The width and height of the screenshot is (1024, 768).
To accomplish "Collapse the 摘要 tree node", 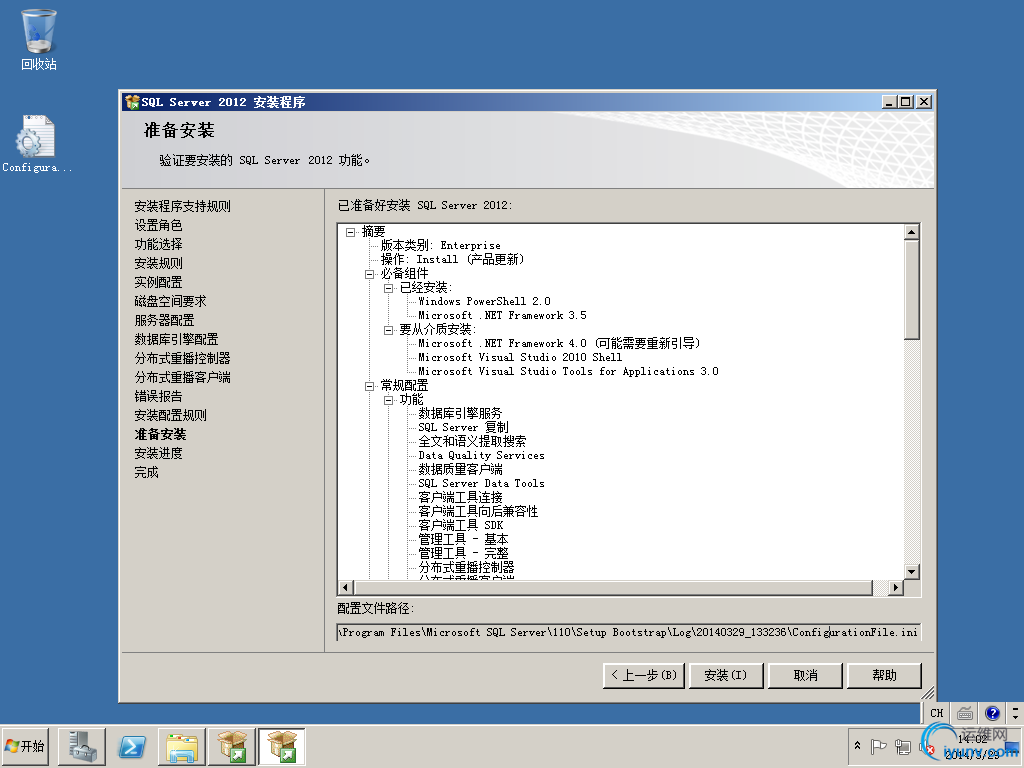I will coord(349,231).
